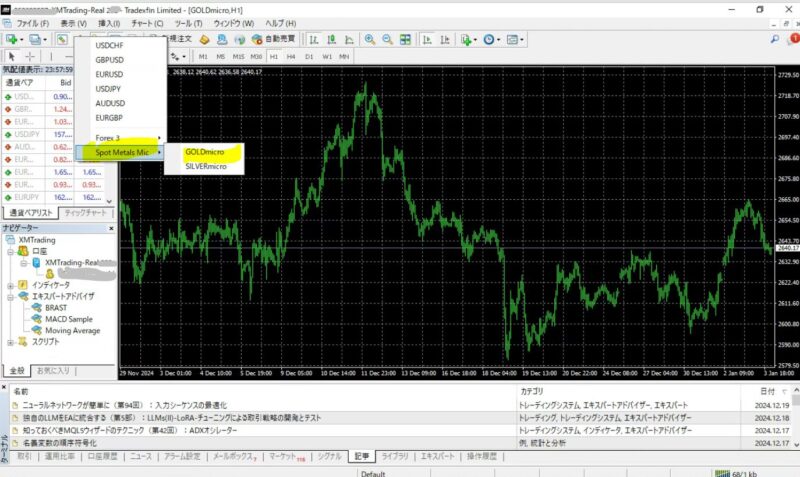Select the H4 timeframe
This screenshot has width=800, height=477.
[291, 57]
